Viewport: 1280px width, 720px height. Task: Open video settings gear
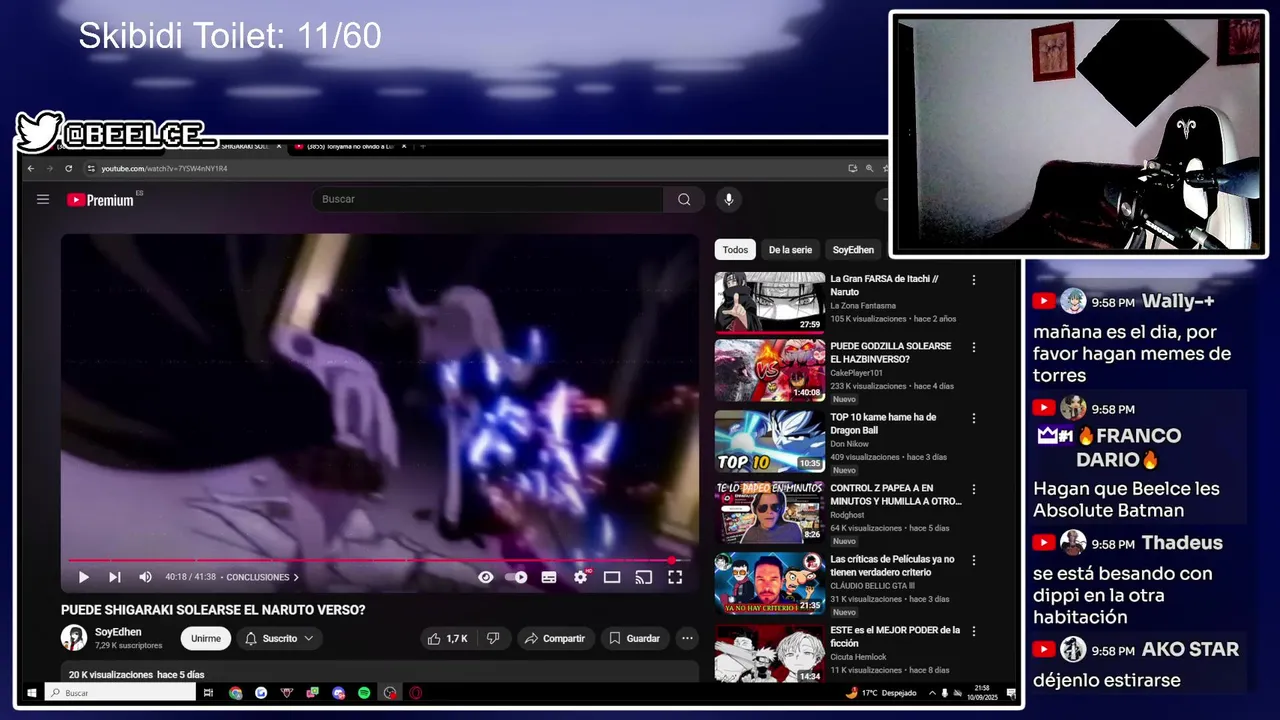(580, 577)
